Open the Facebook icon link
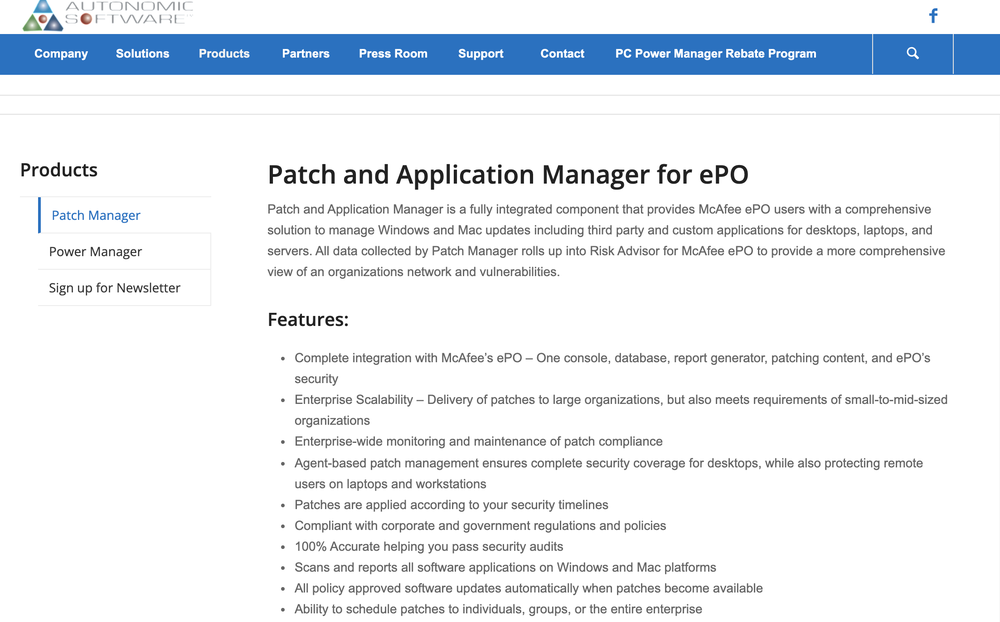Screen dimensions: 1000x622 [933, 15]
